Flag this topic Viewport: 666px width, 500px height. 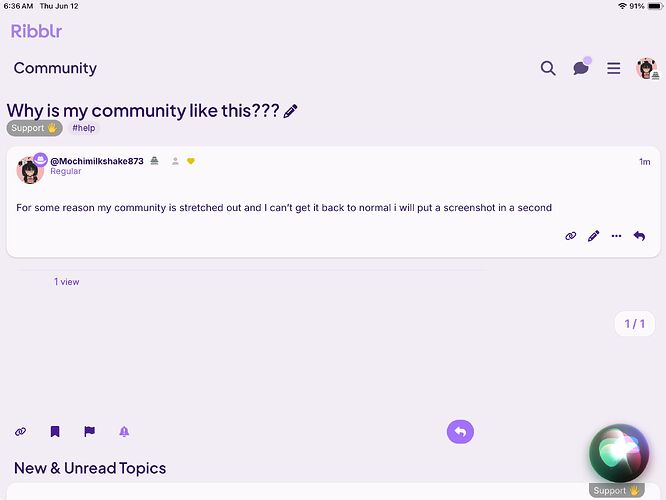click(89, 432)
